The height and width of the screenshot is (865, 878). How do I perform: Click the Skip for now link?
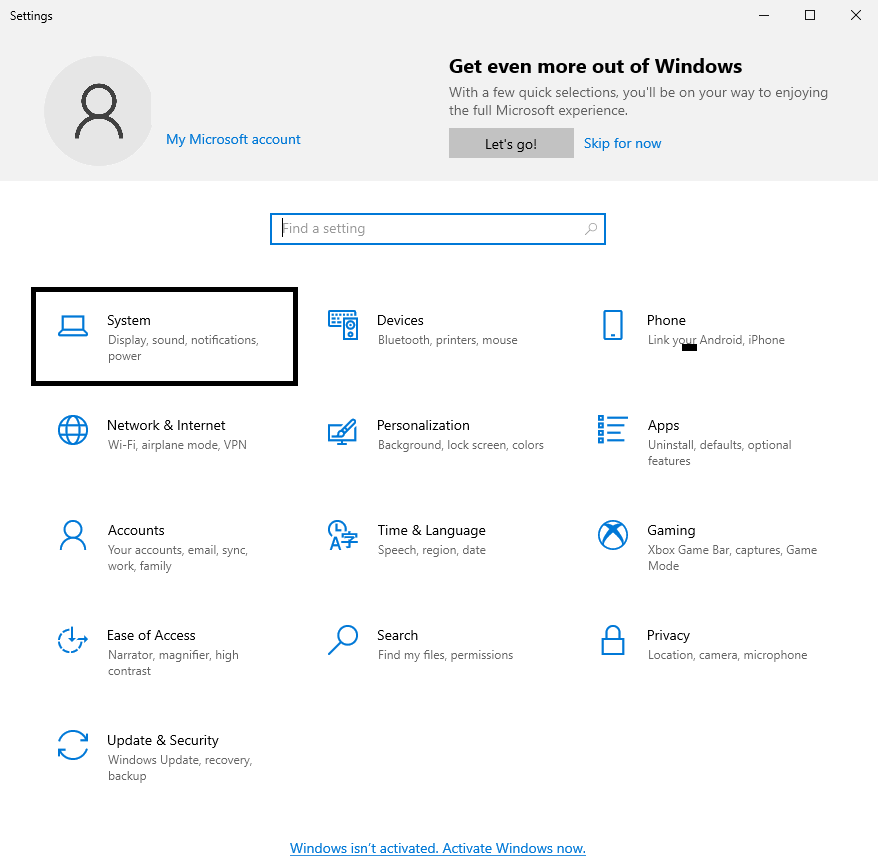pyautogui.click(x=622, y=143)
